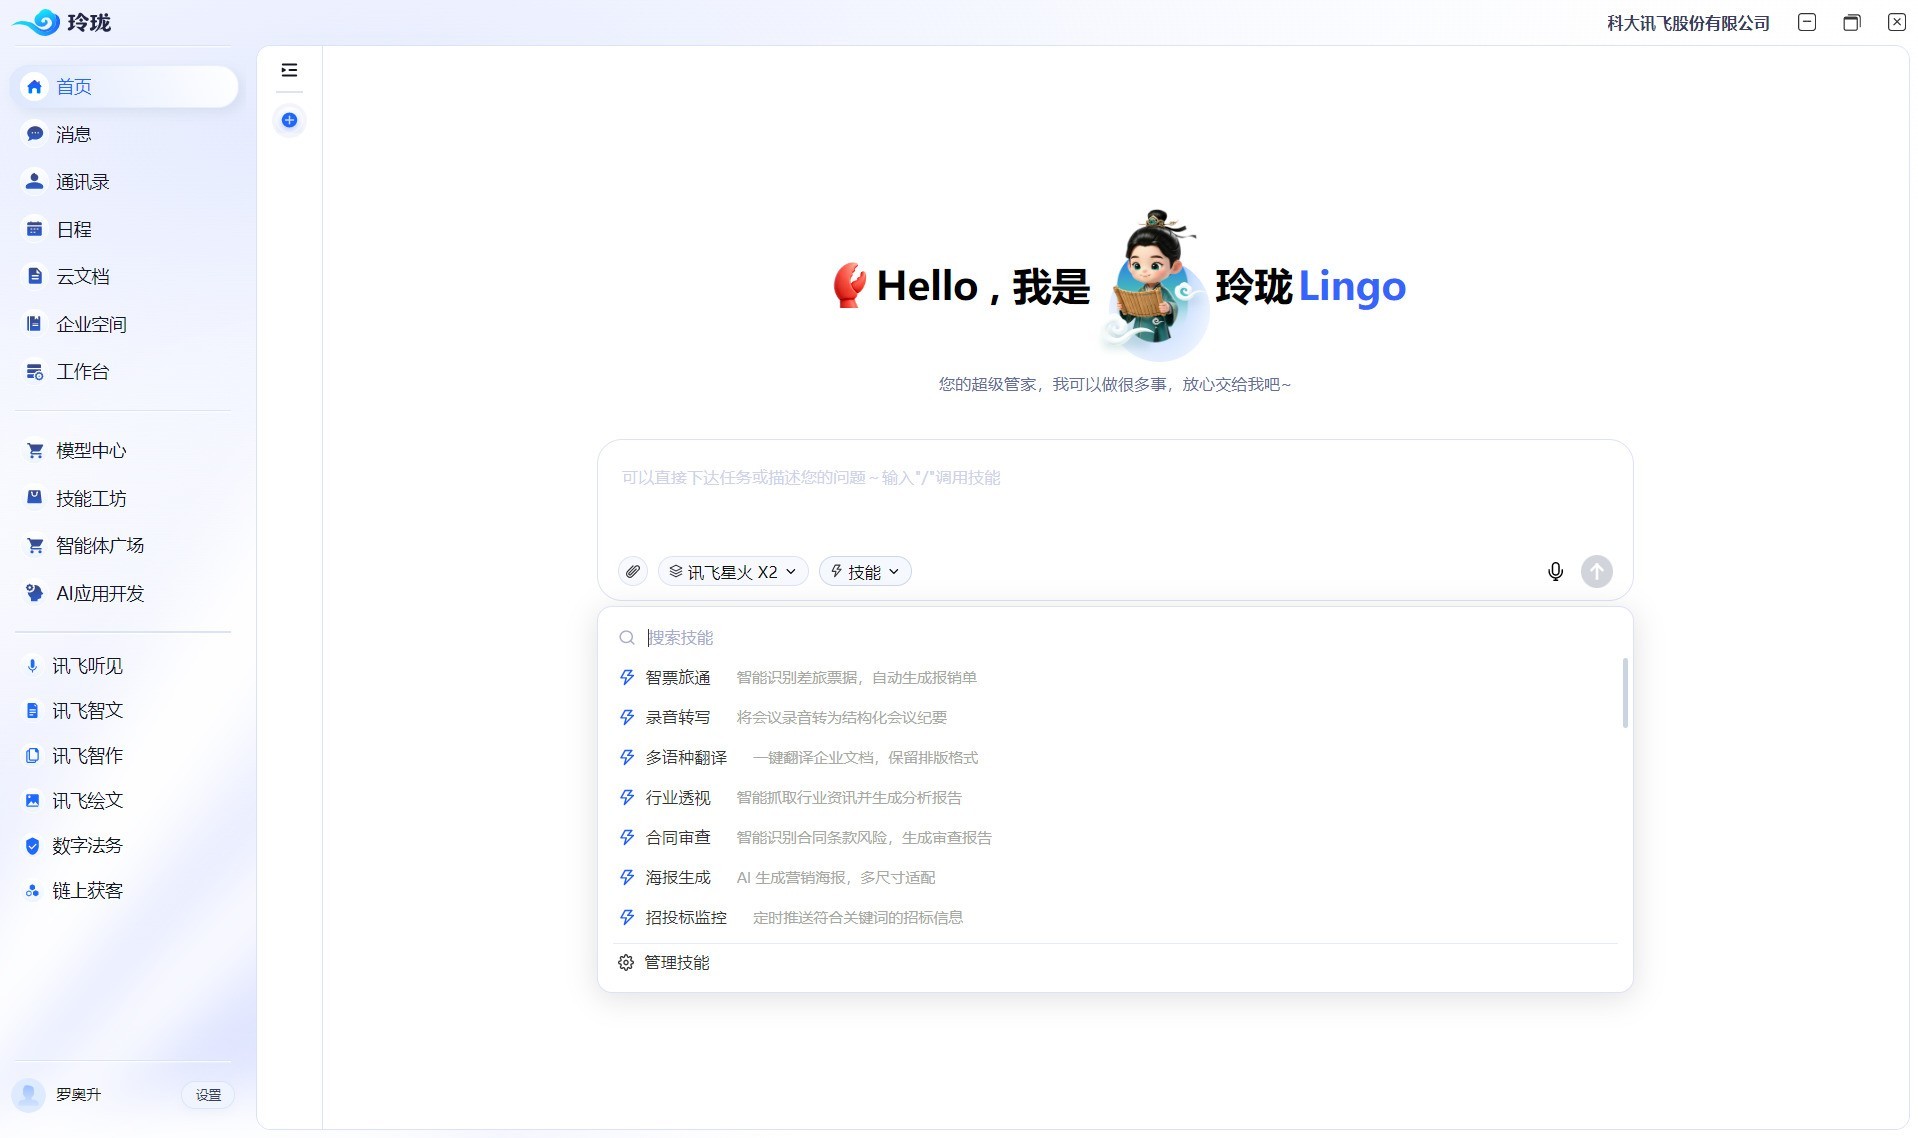Click the text 智能抓取行业资讯并生成分析报告
Screen dimensions: 1918x1138
pos(849,798)
